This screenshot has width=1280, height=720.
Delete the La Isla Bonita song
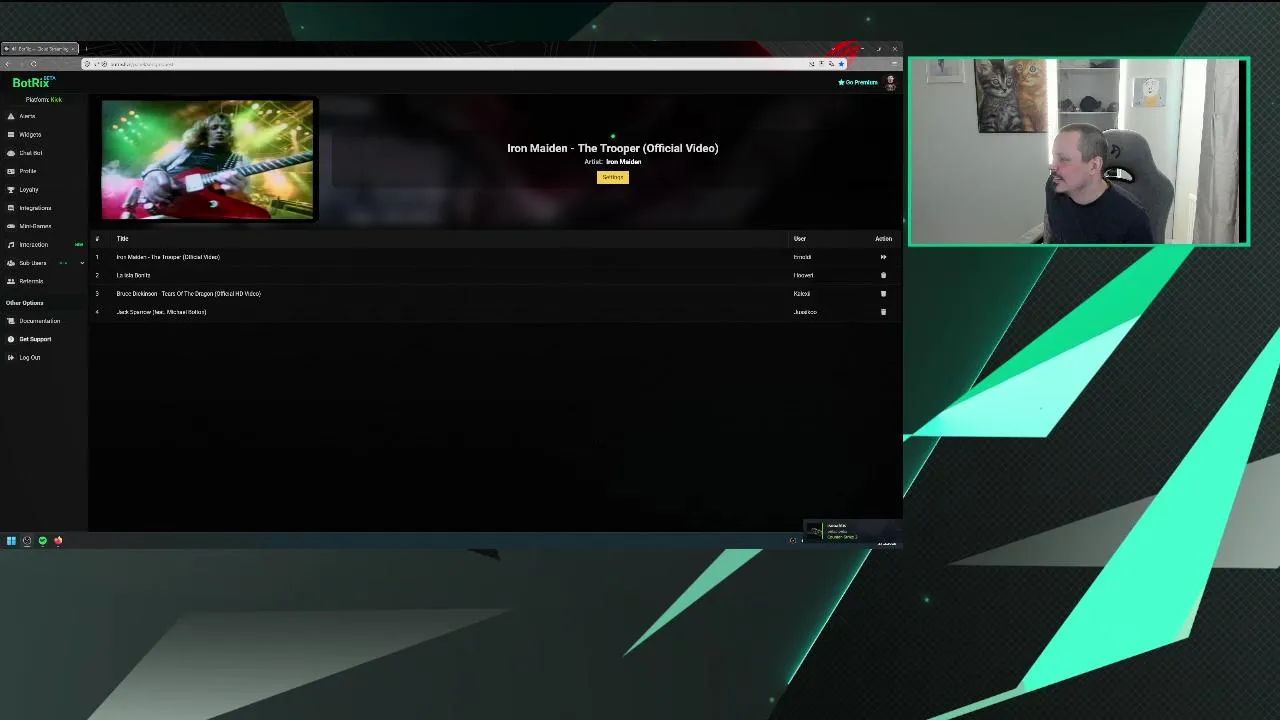pyautogui.click(x=883, y=275)
